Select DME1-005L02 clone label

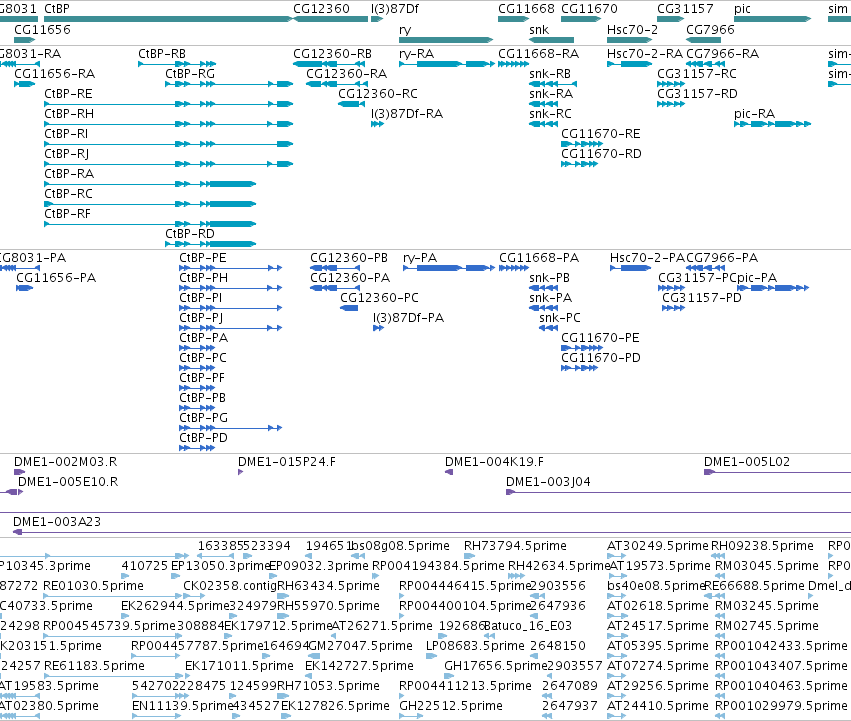(x=747, y=462)
